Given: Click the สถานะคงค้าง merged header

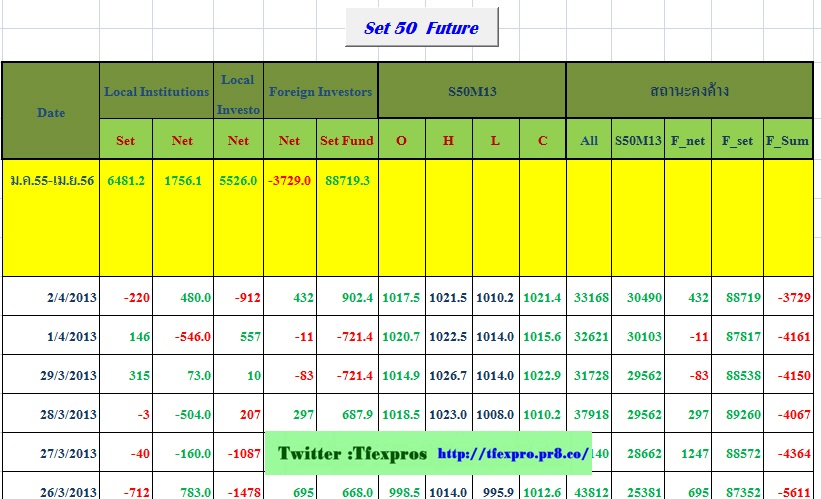Looking at the screenshot, I should click(689, 91).
